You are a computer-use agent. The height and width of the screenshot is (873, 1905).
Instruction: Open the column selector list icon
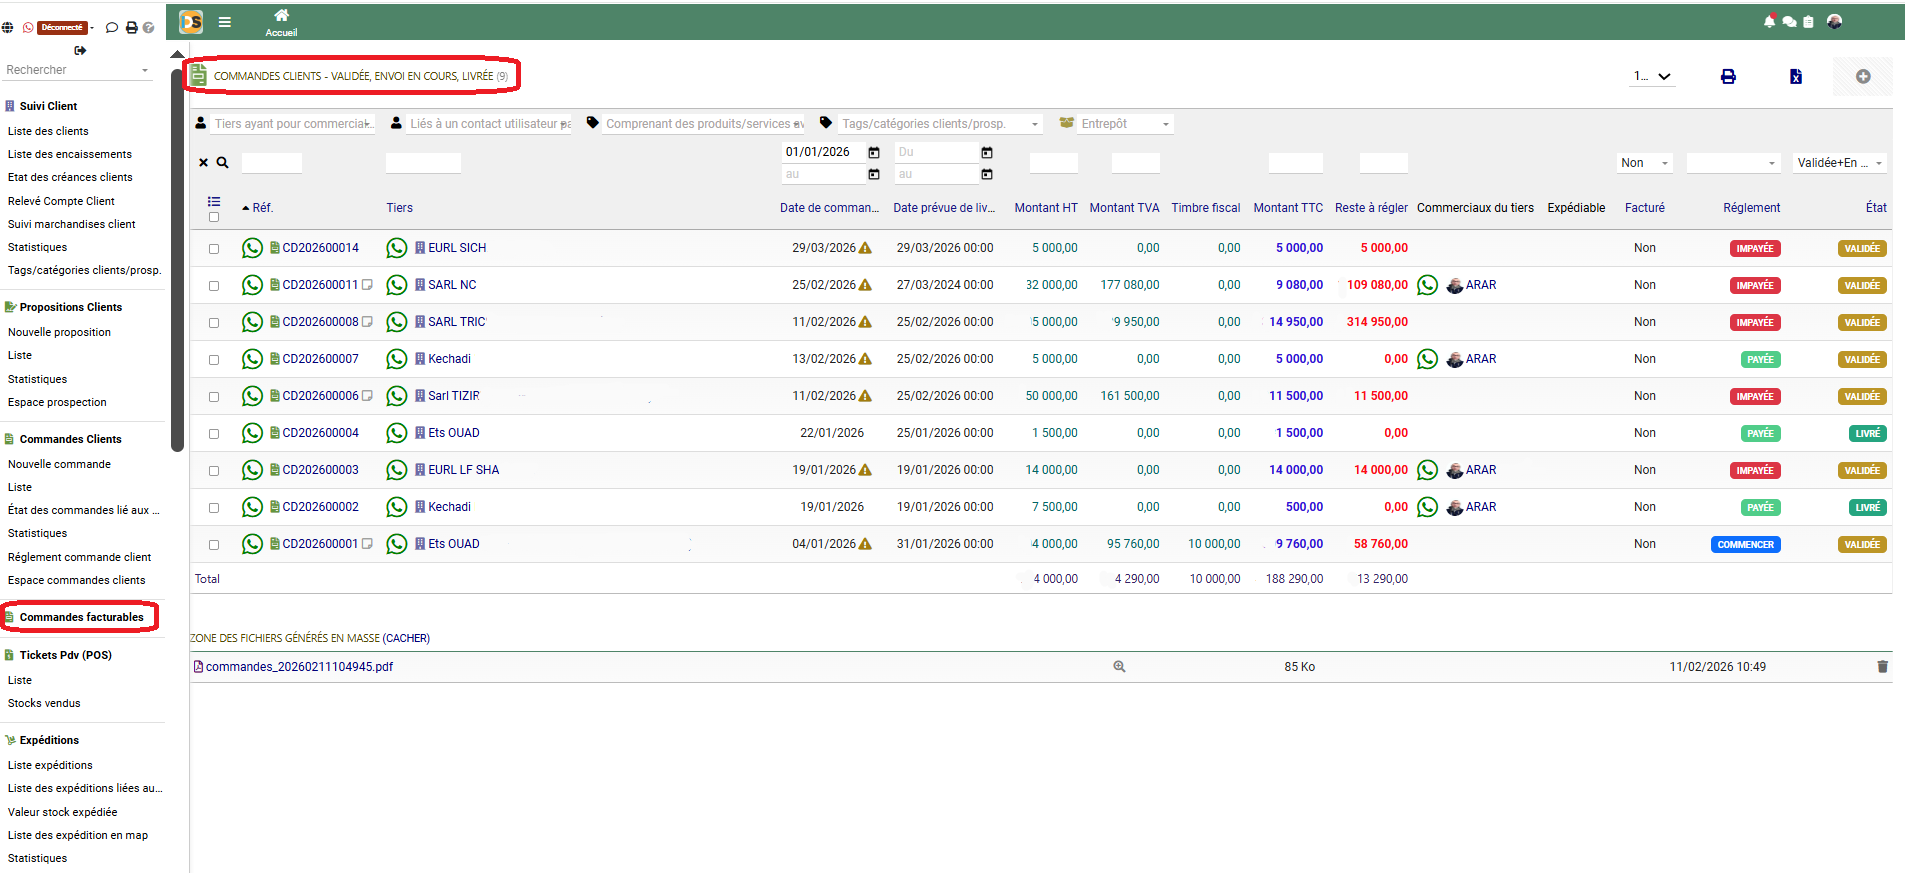[x=214, y=201]
